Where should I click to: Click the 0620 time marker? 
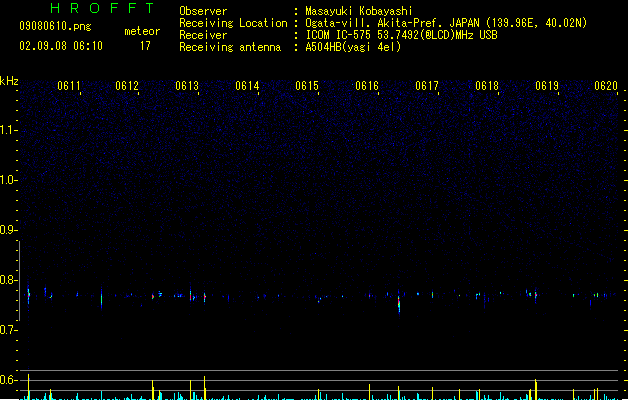pyautogui.click(x=606, y=86)
